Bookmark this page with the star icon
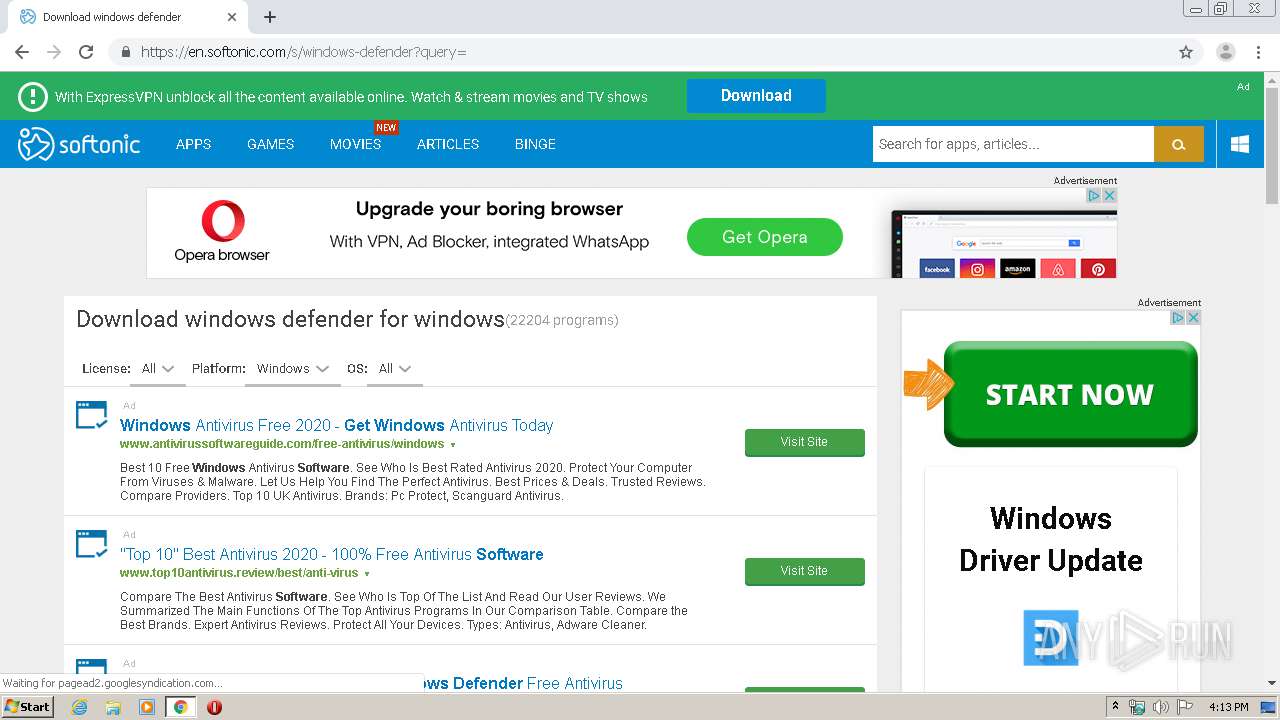 click(x=1186, y=52)
